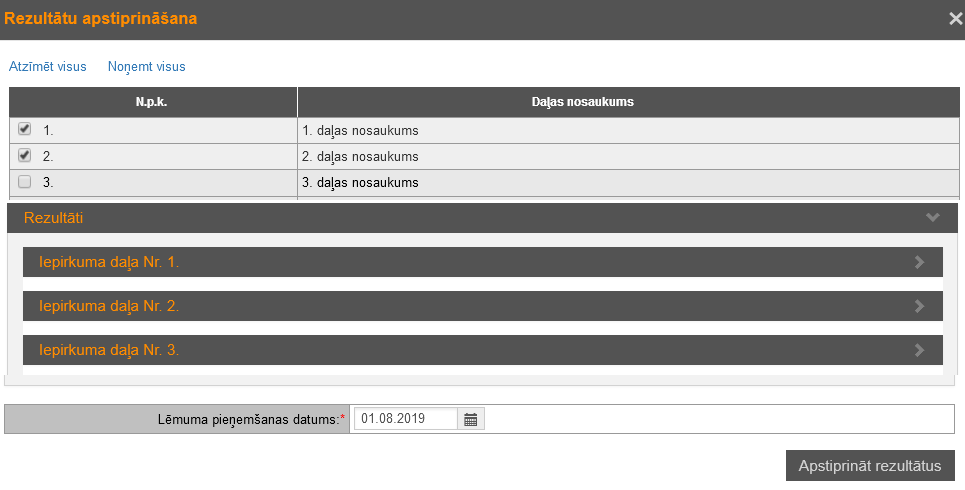Viewport: 965px width, 490px height.
Task: Click into the decision date field
Action: [406, 419]
